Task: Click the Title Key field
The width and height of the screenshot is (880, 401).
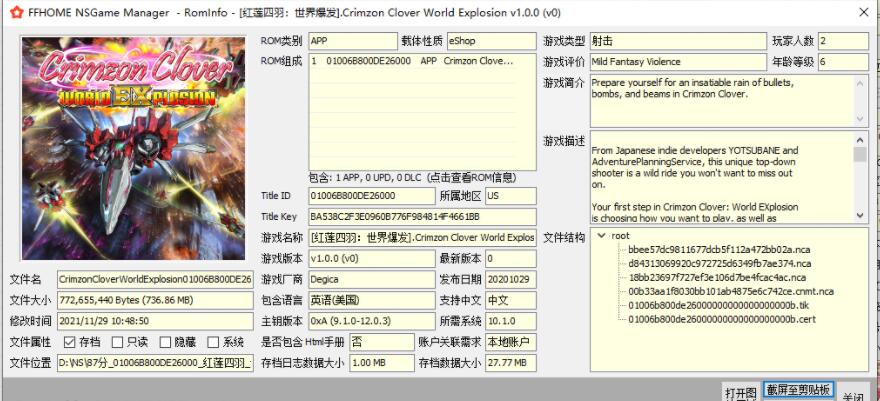Action: click(x=423, y=217)
